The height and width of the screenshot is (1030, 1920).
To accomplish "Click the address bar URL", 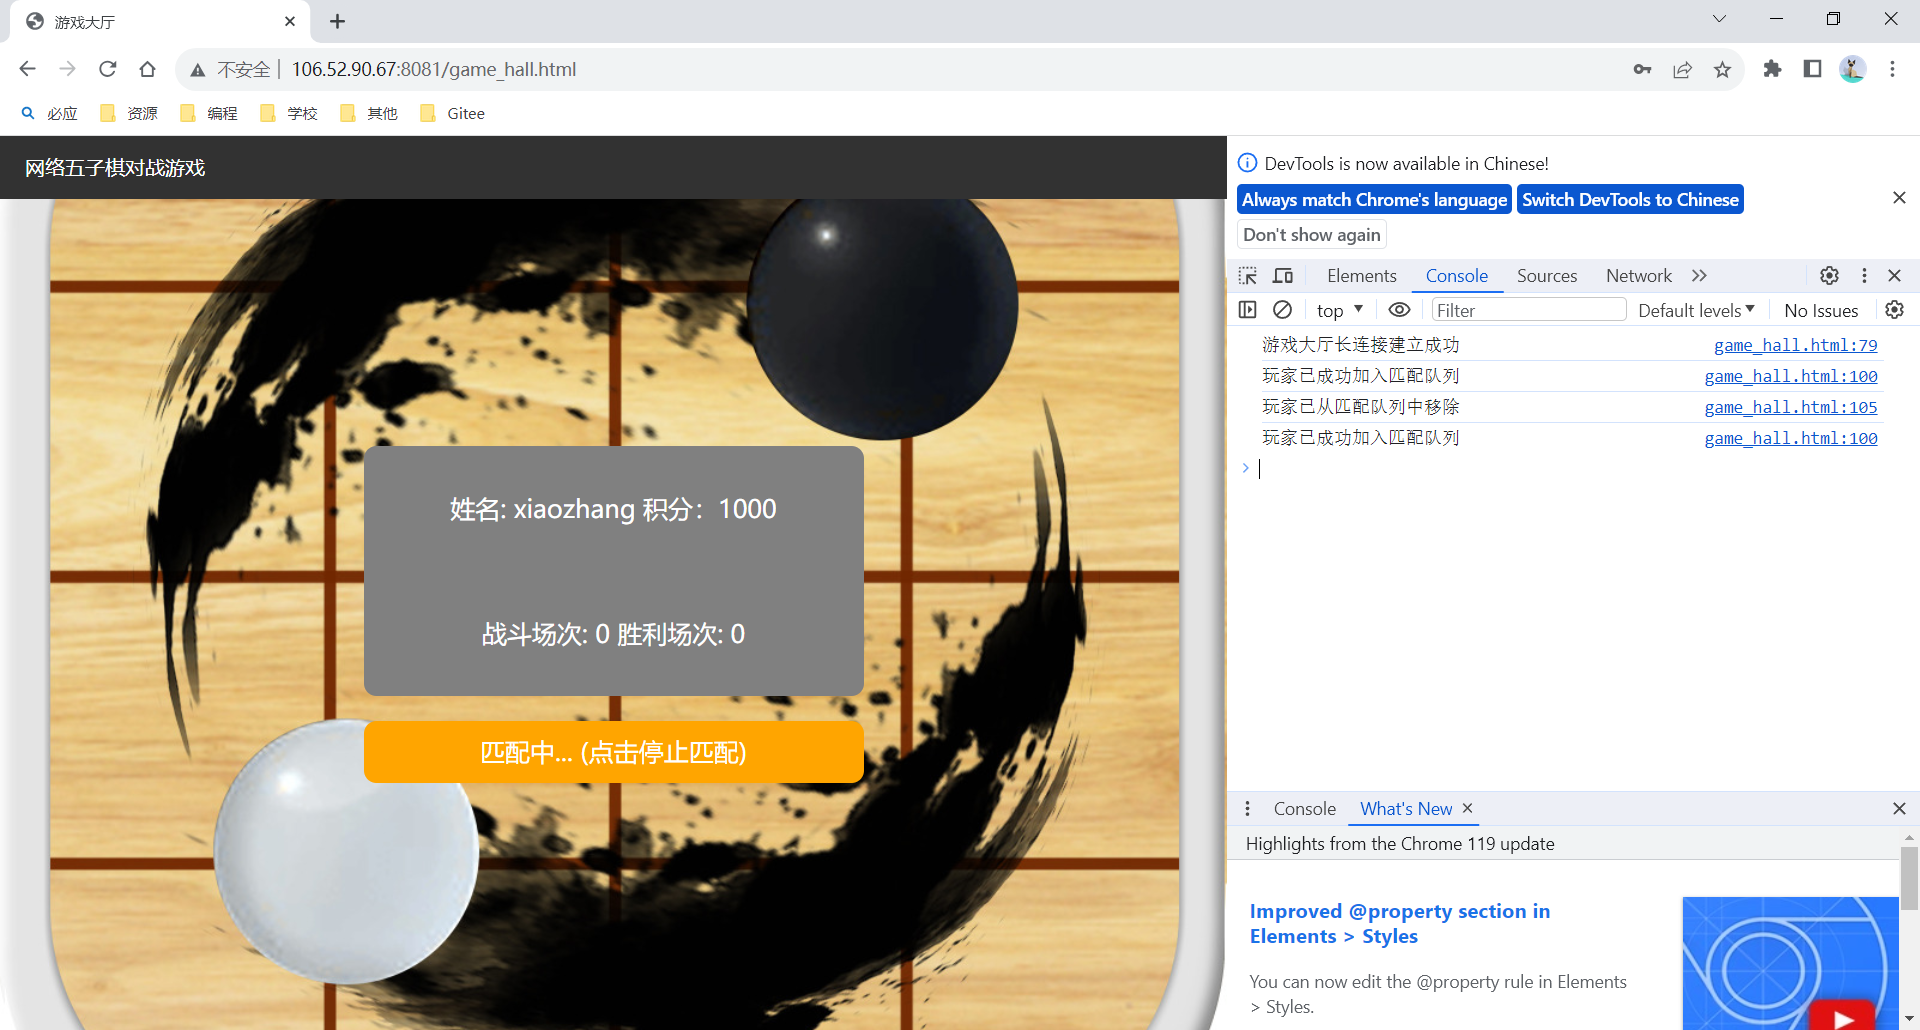I will (x=434, y=69).
